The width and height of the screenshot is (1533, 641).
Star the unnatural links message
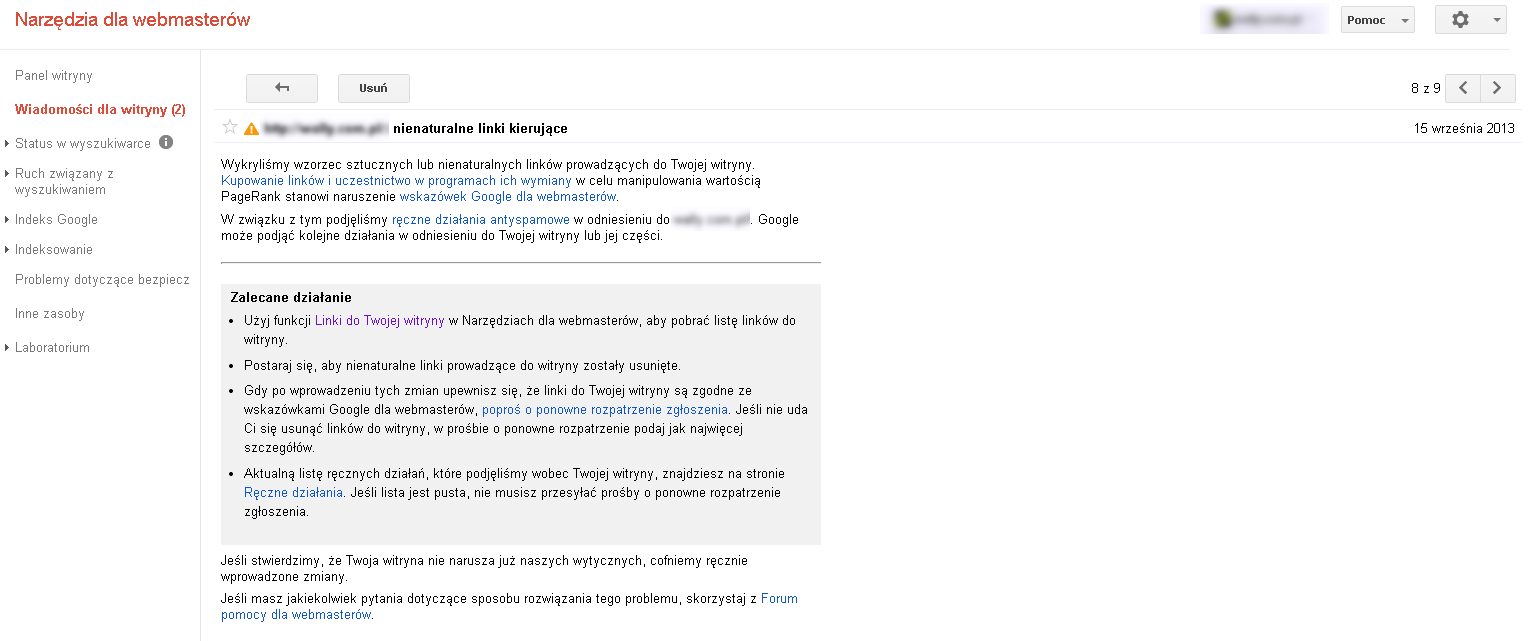click(230, 127)
